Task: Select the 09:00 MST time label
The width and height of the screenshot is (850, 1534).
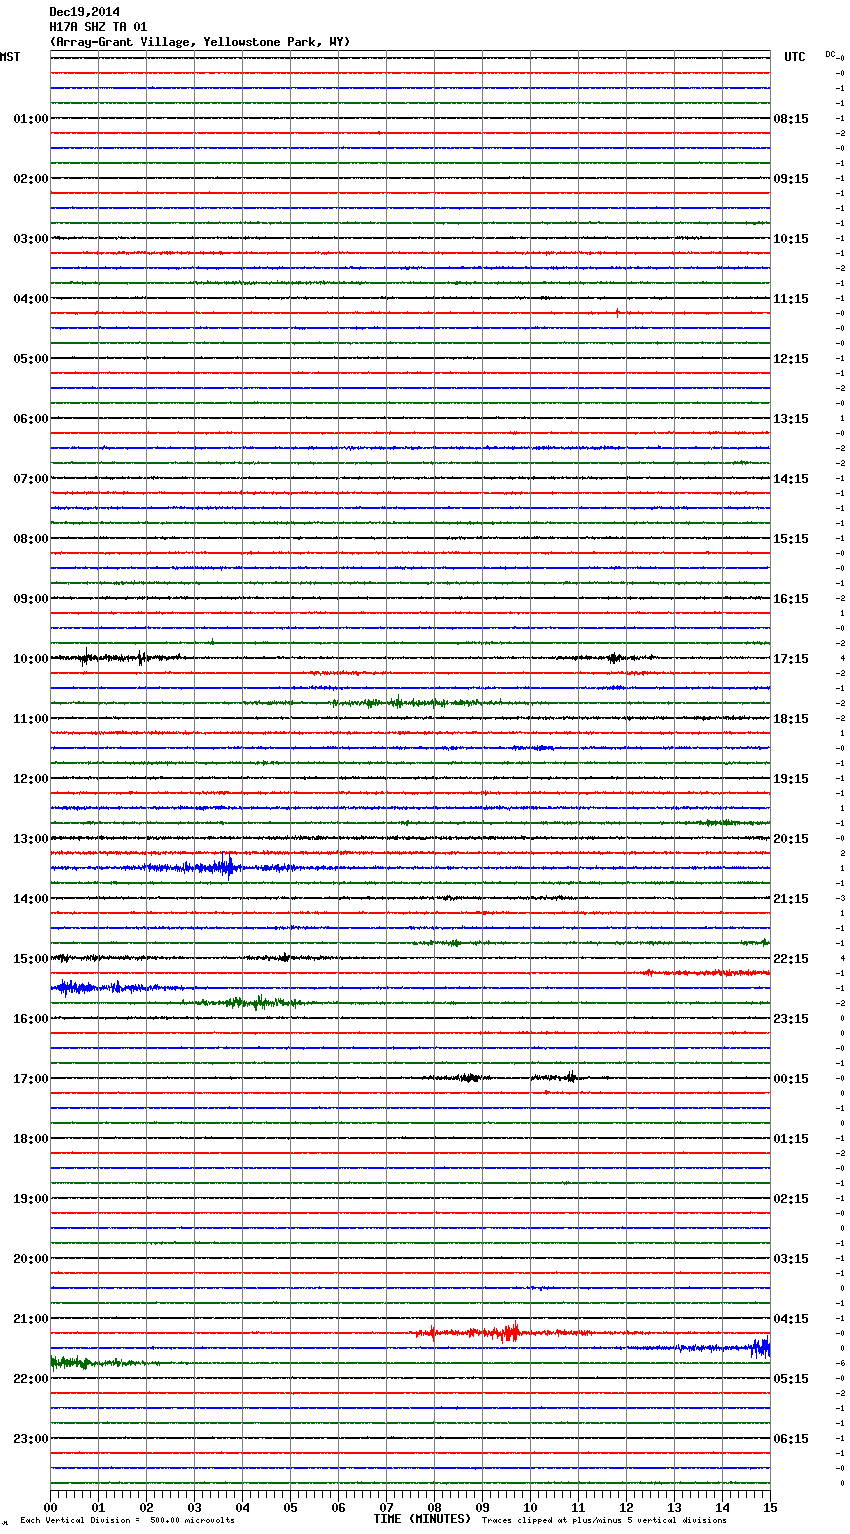Action: click(x=31, y=599)
